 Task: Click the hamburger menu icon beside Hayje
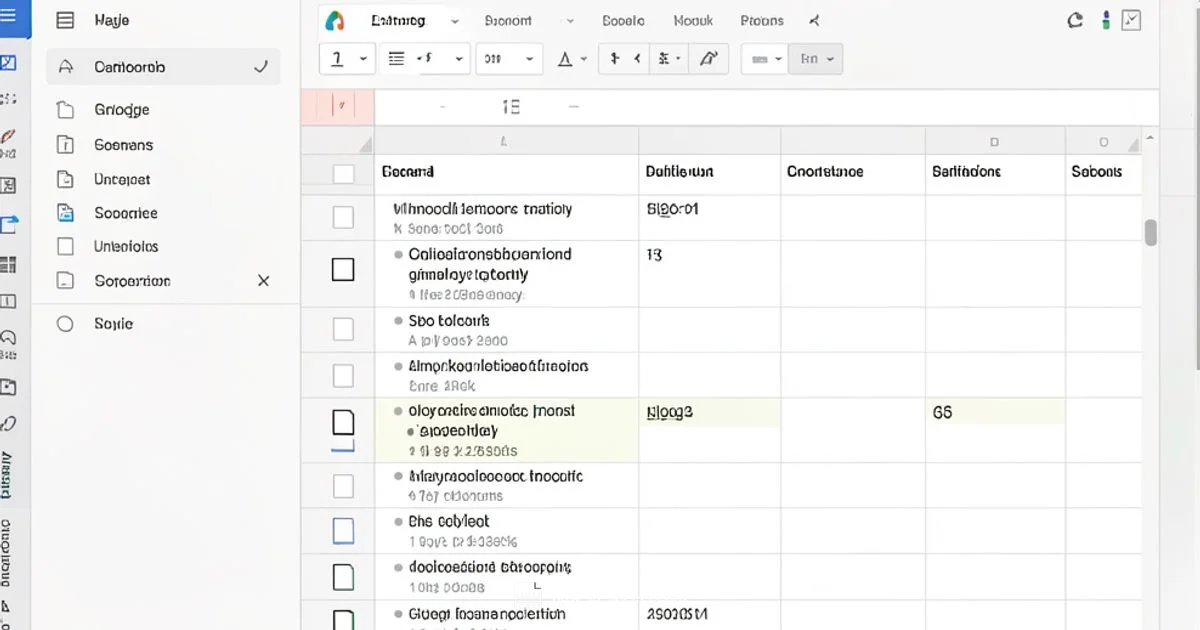(63, 19)
